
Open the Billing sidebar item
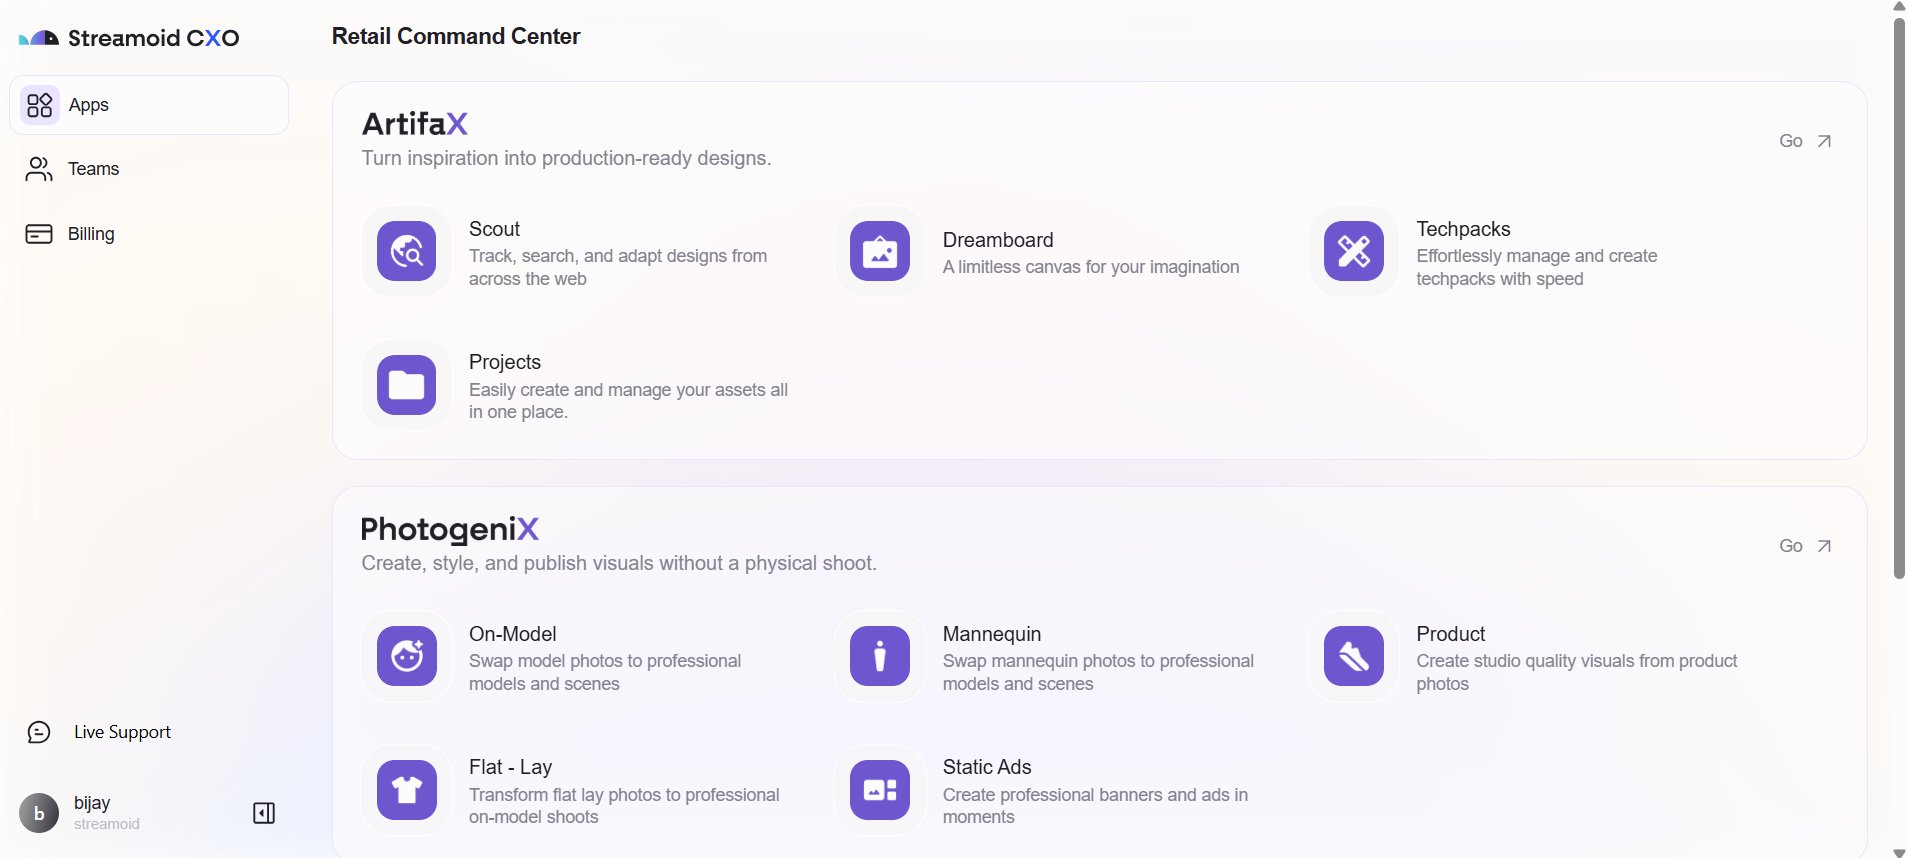[x=149, y=234]
